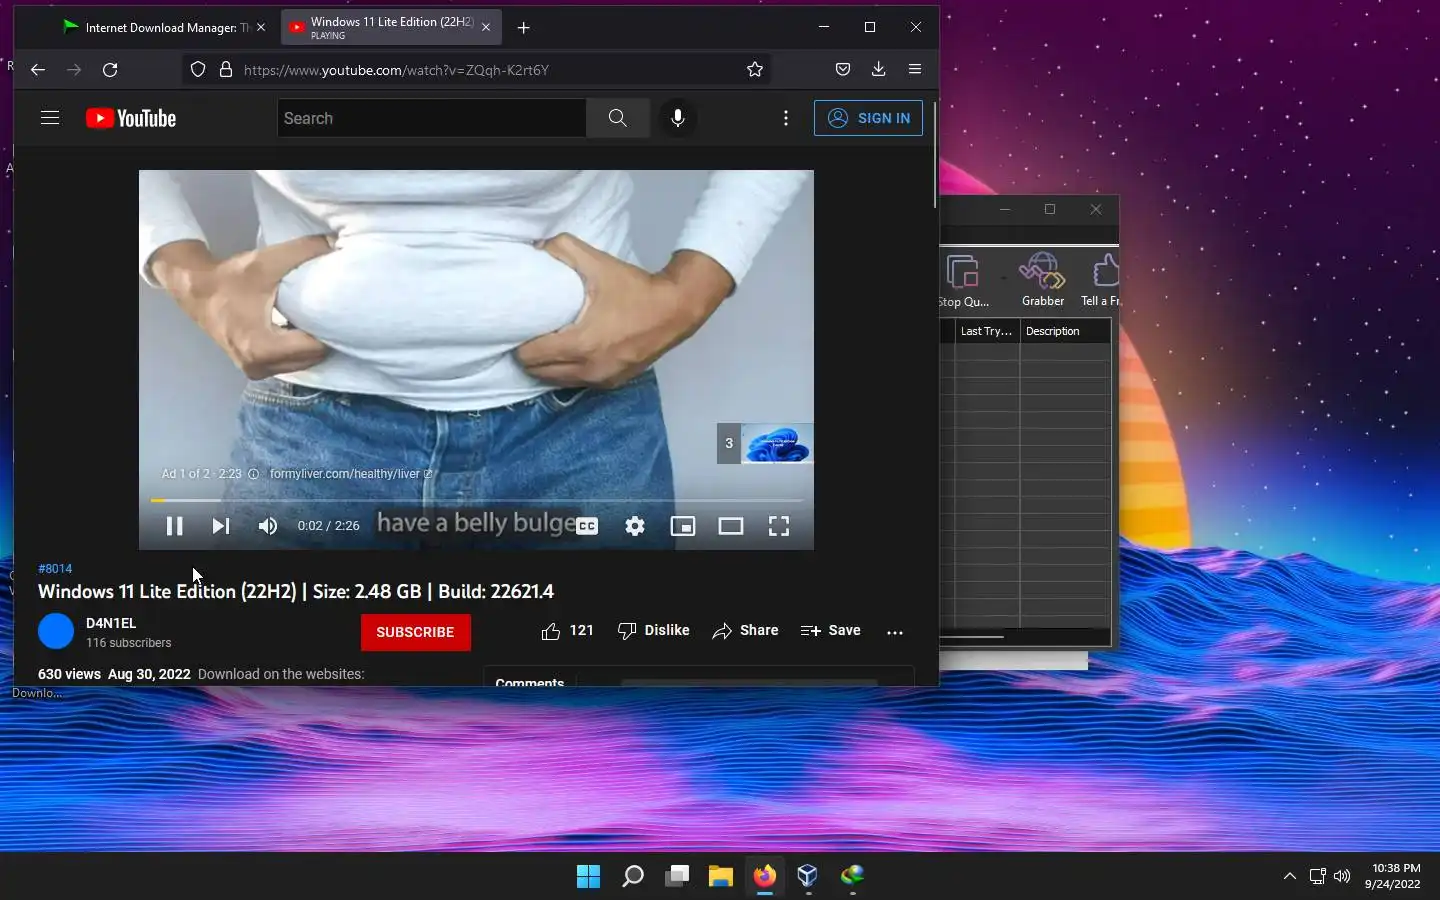Open Firefox downloads panel

click(x=878, y=69)
